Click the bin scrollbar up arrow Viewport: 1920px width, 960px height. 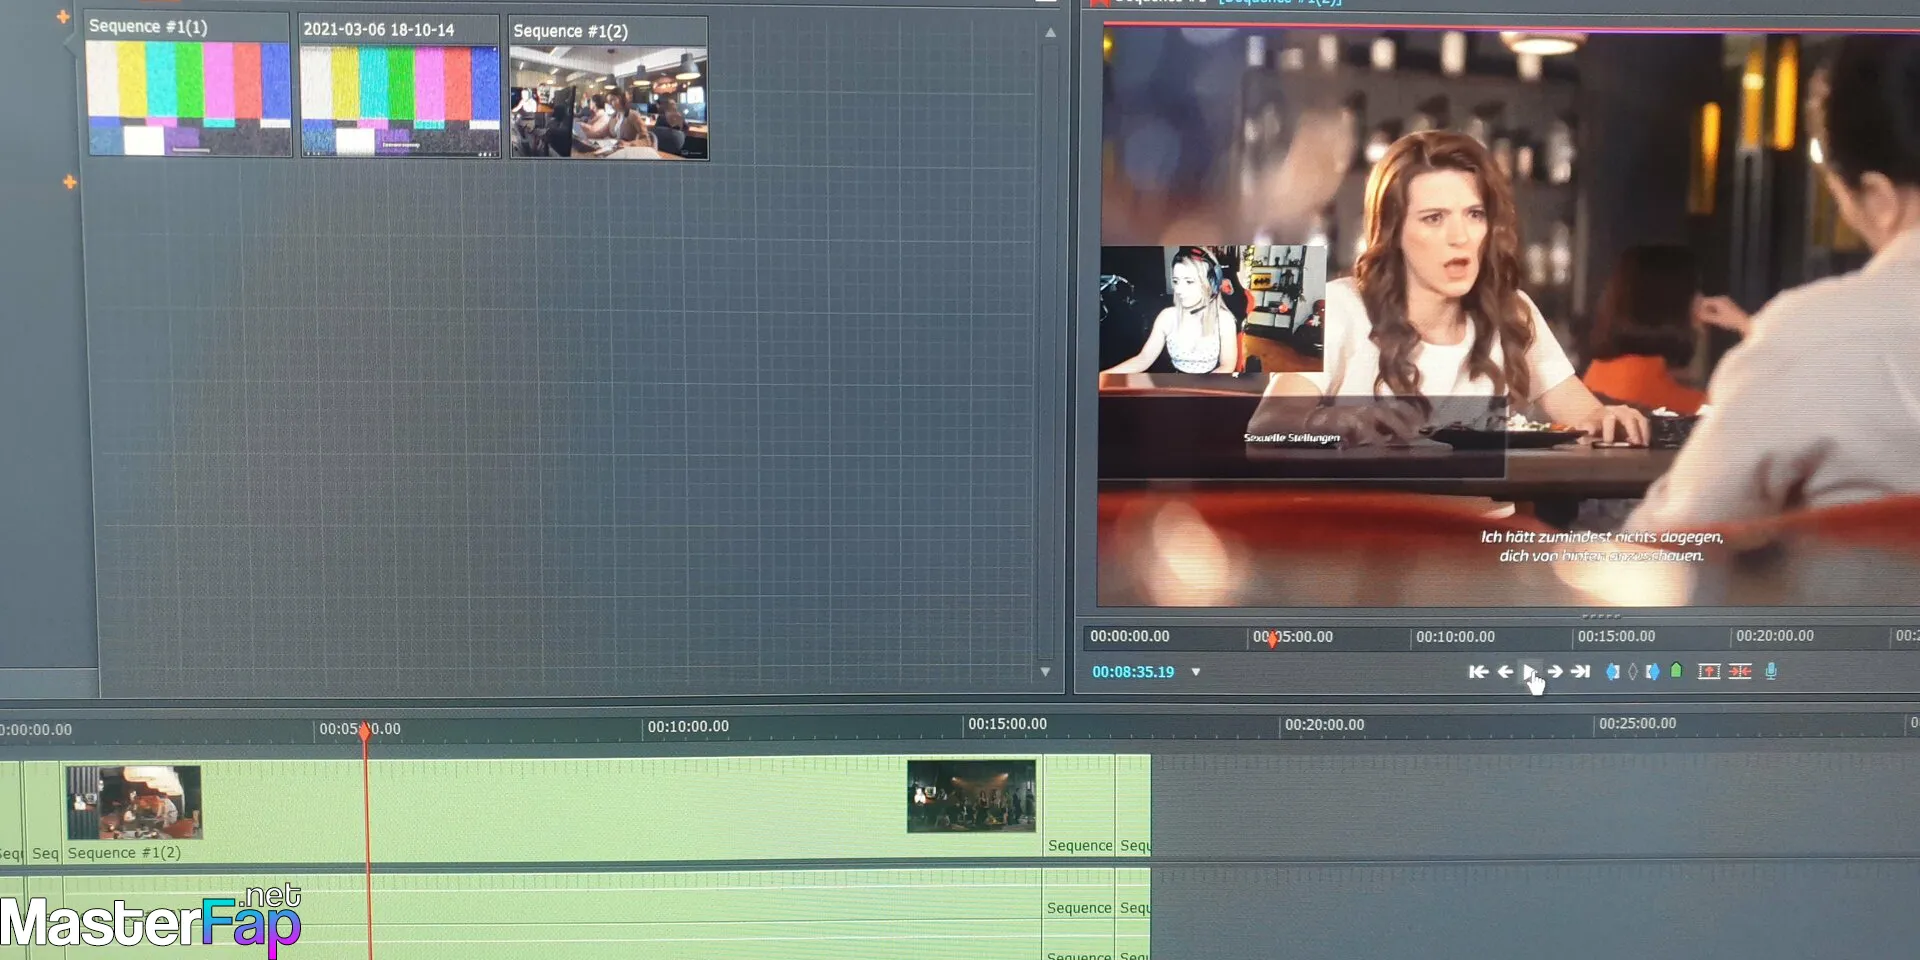[1050, 33]
